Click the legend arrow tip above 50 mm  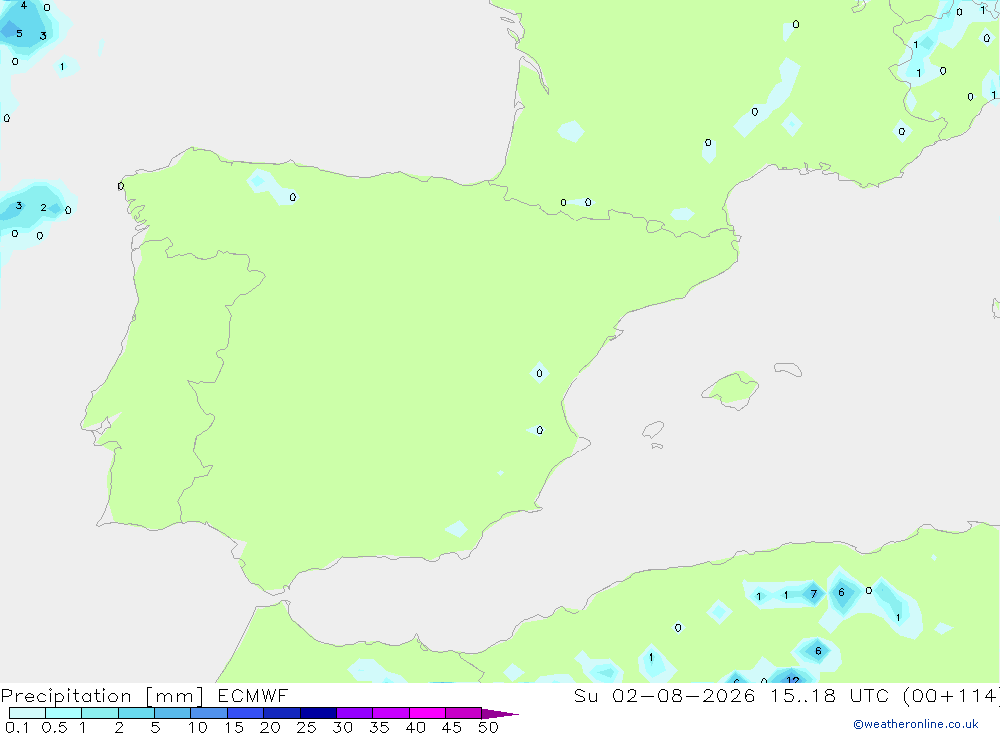click(x=500, y=713)
